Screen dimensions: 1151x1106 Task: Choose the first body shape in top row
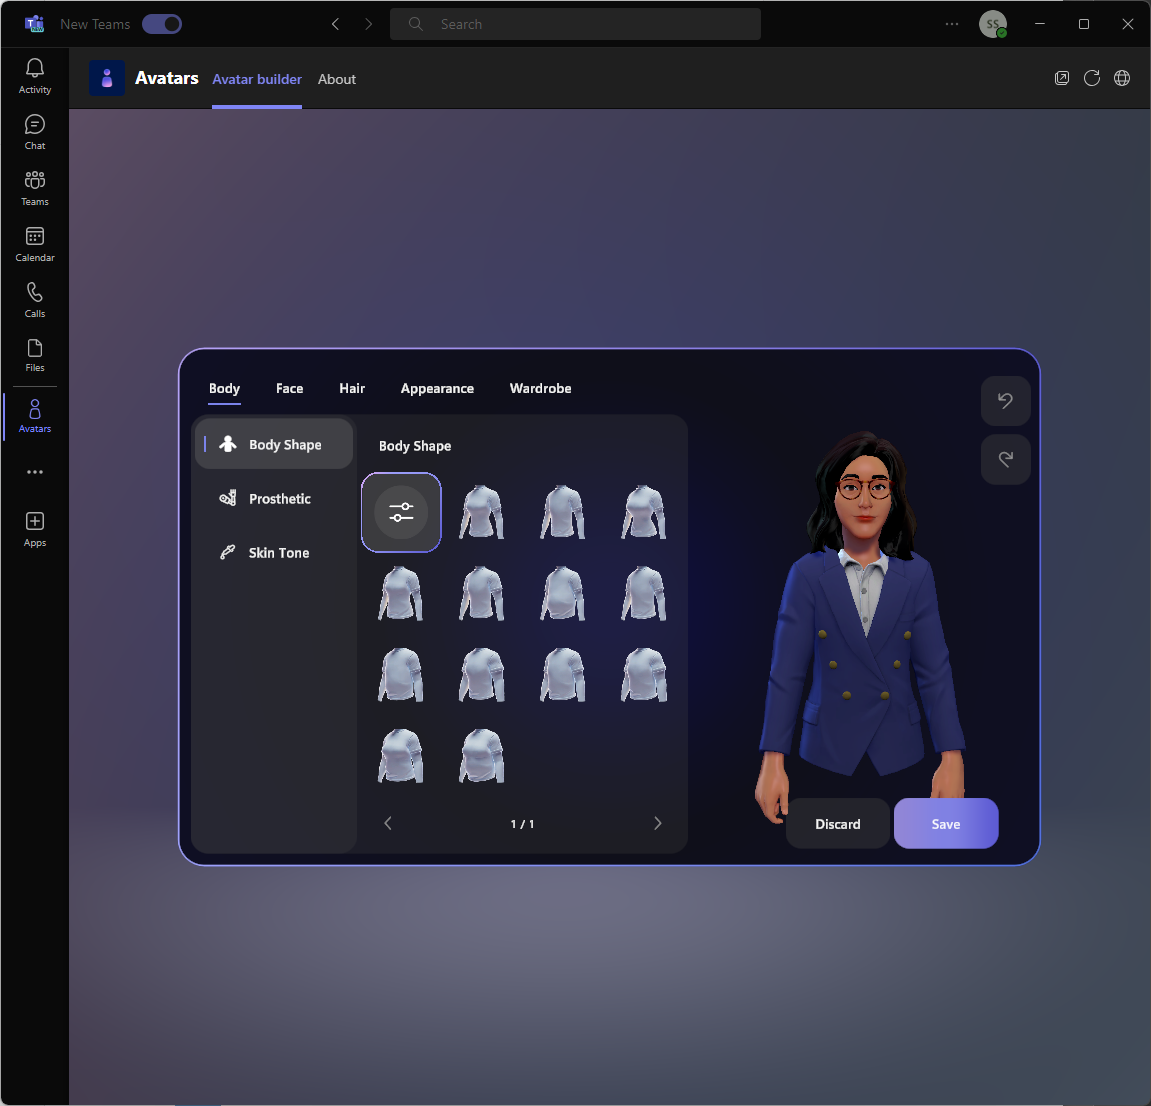click(x=482, y=512)
